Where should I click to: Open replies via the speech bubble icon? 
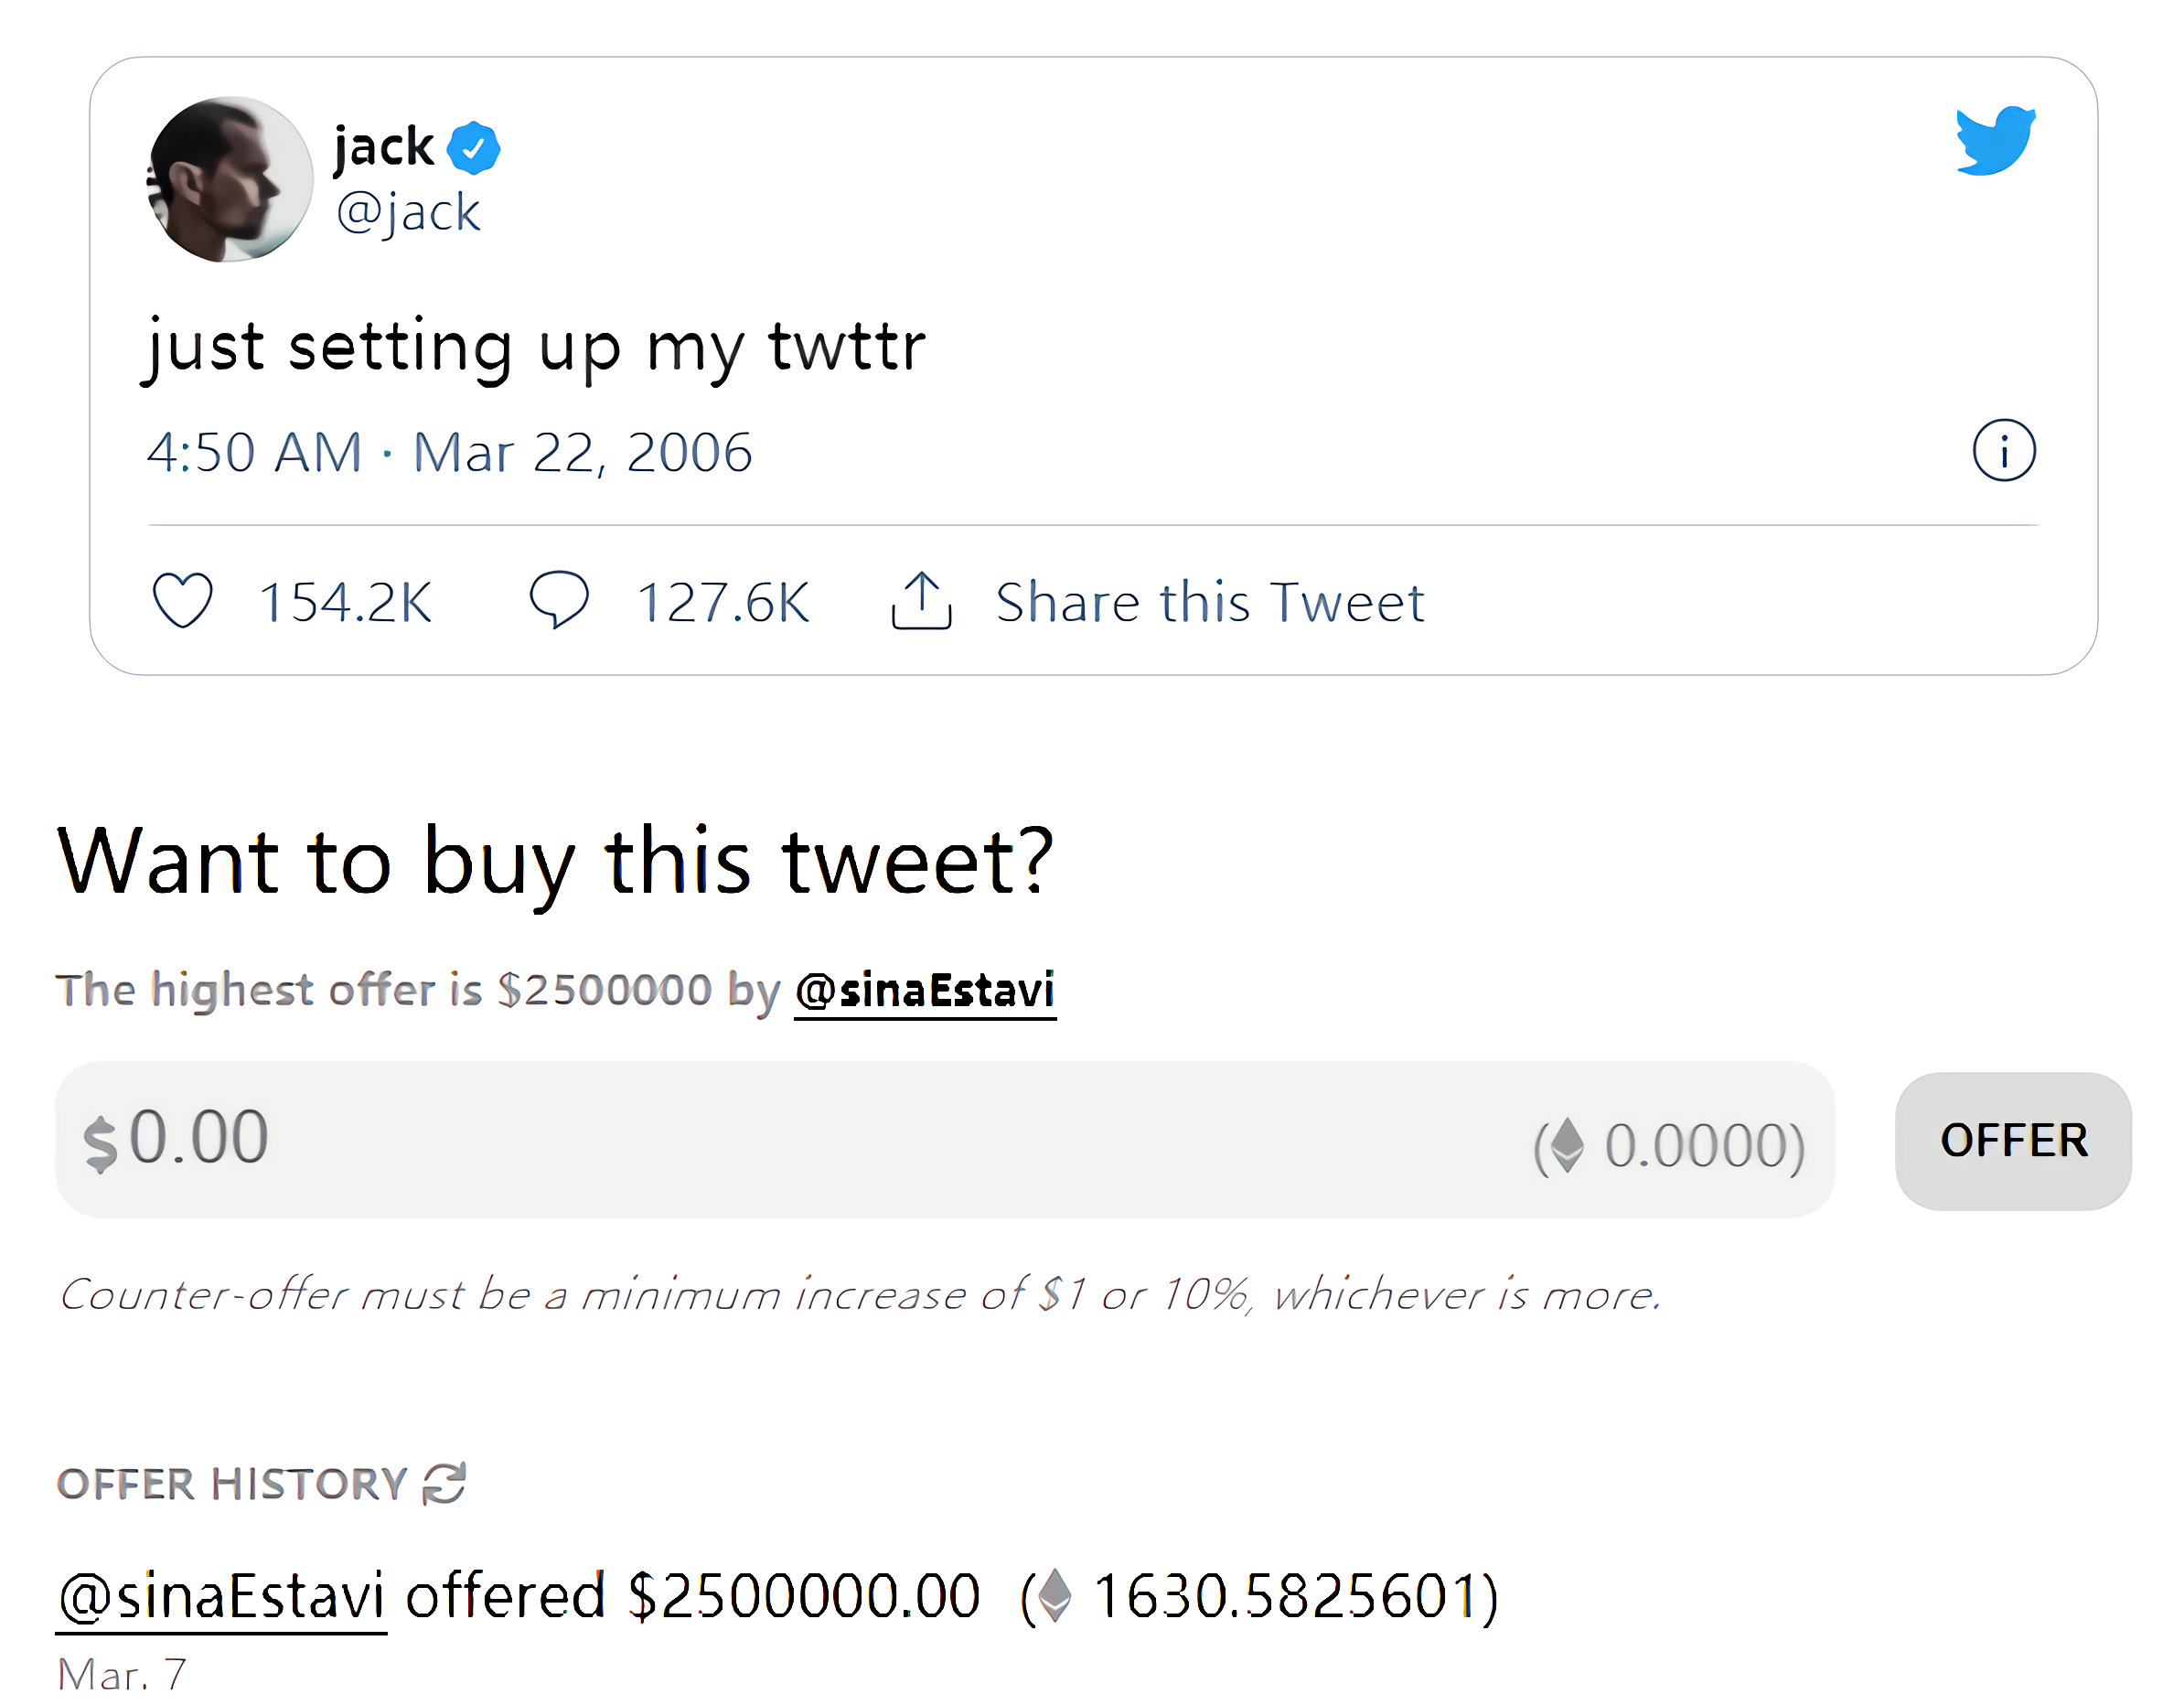[559, 599]
